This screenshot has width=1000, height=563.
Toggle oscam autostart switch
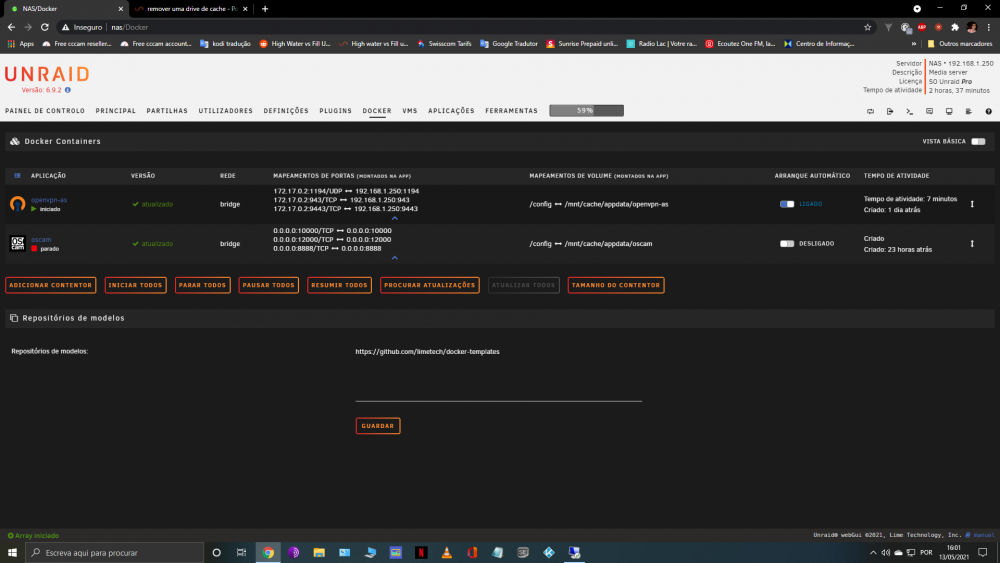[787, 244]
